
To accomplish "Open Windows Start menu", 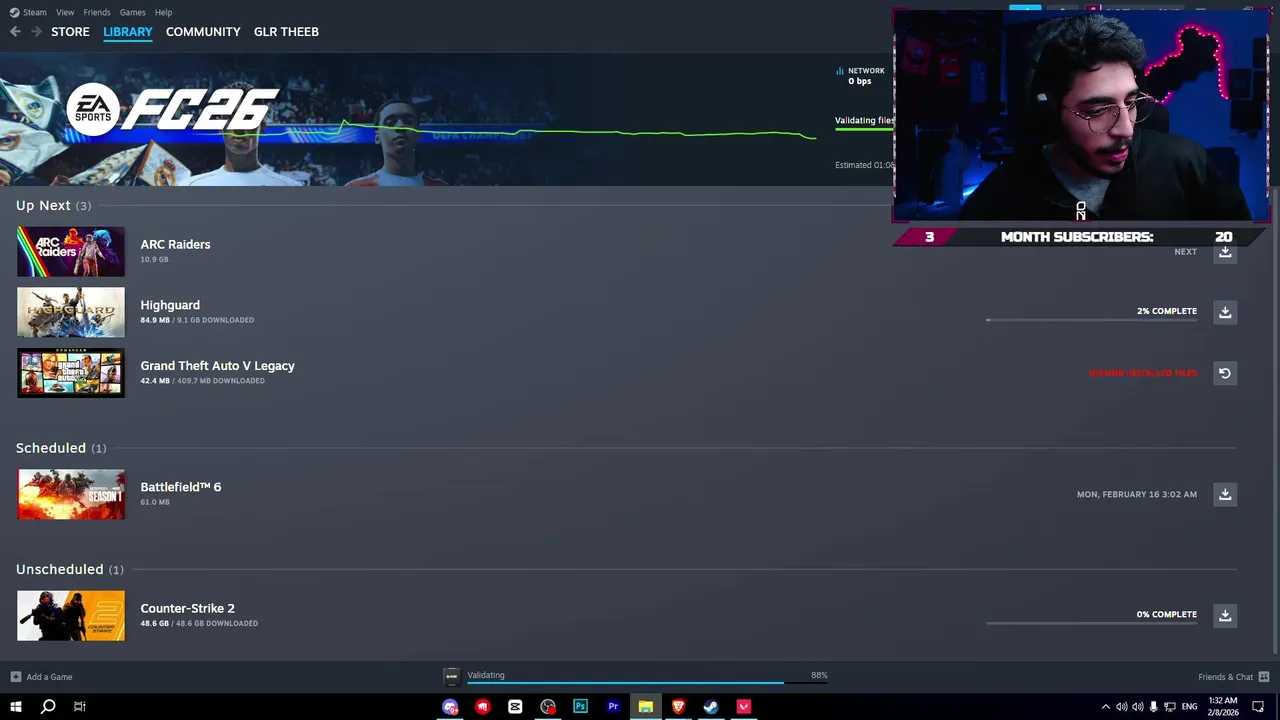I will (15, 707).
